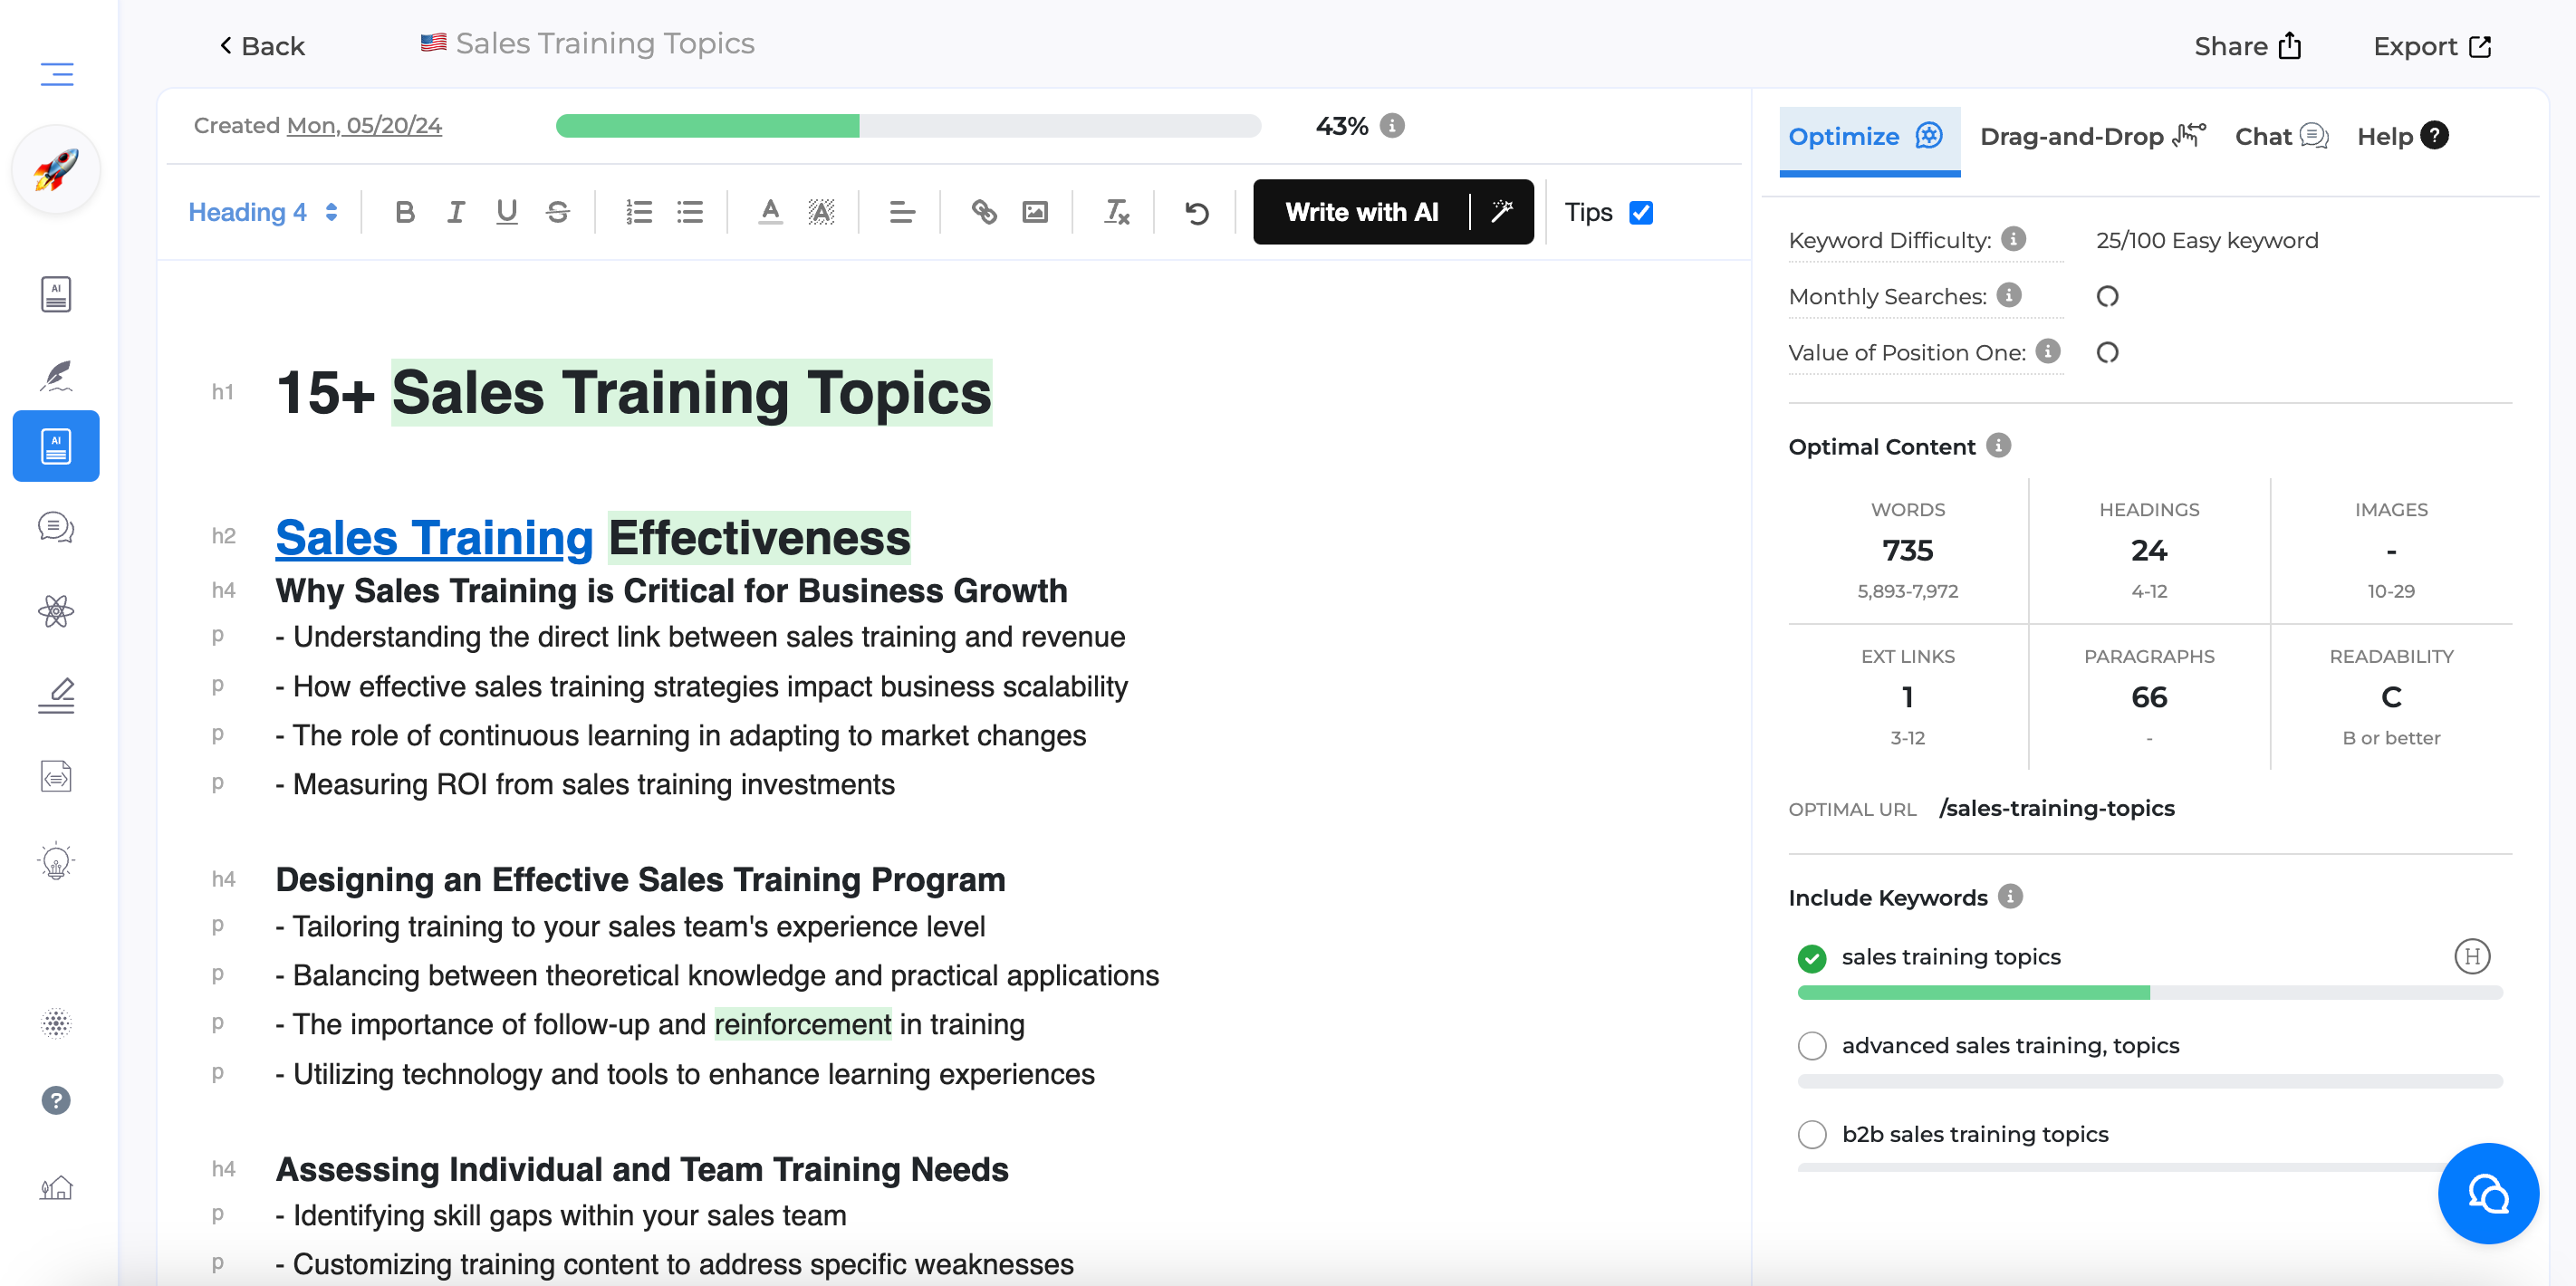The image size is (2576, 1286).
Task: Open the Chat tab
Action: point(2280,136)
